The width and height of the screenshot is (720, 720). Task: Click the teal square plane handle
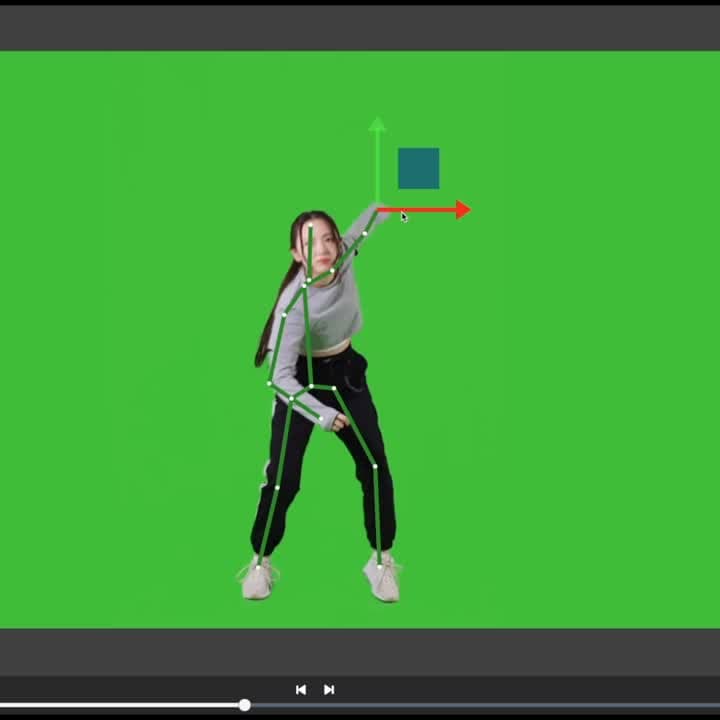pyautogui.click(x=418, y=168)
